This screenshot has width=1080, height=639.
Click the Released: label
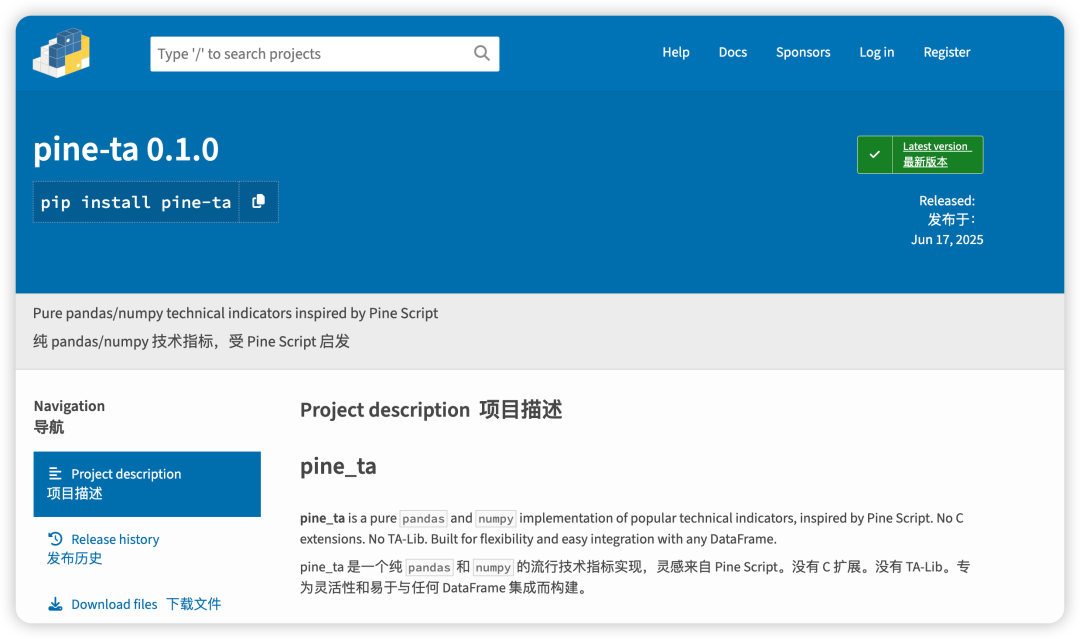click(x=946, y=200)
